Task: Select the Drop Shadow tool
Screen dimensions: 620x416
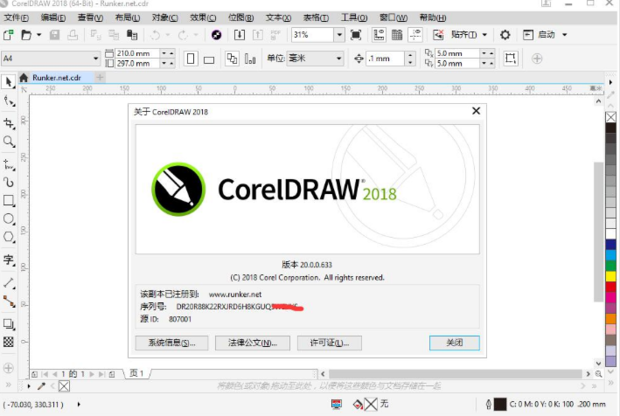Action: click(8, 324)
